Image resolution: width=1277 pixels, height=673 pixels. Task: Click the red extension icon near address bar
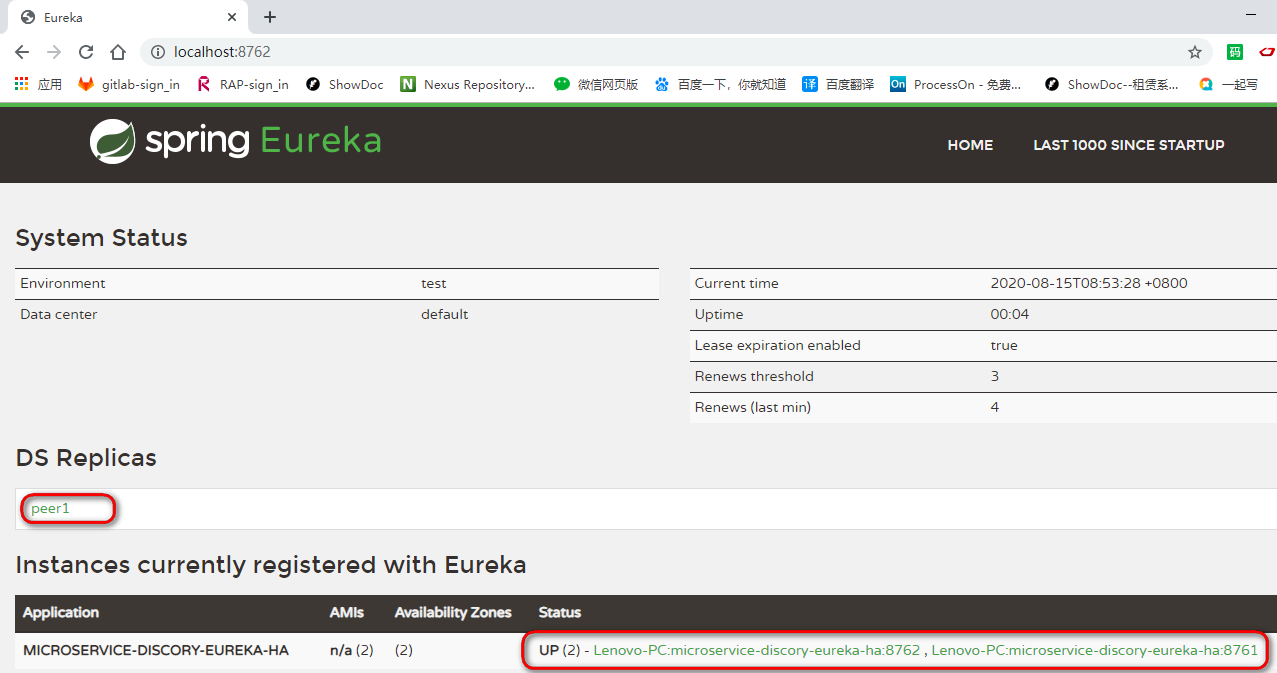1268,51
